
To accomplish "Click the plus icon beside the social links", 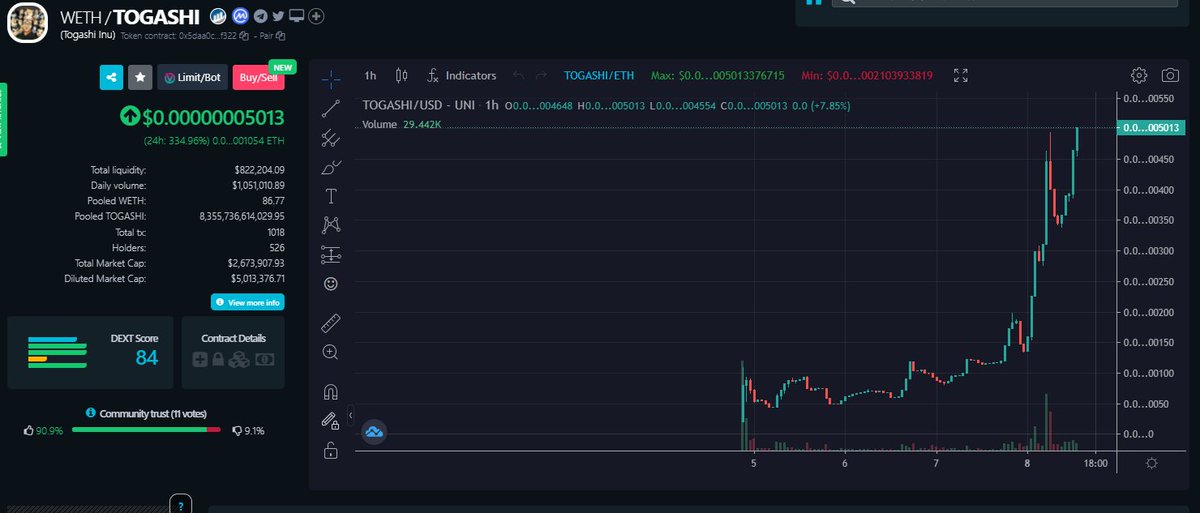I will click(316, 16).
